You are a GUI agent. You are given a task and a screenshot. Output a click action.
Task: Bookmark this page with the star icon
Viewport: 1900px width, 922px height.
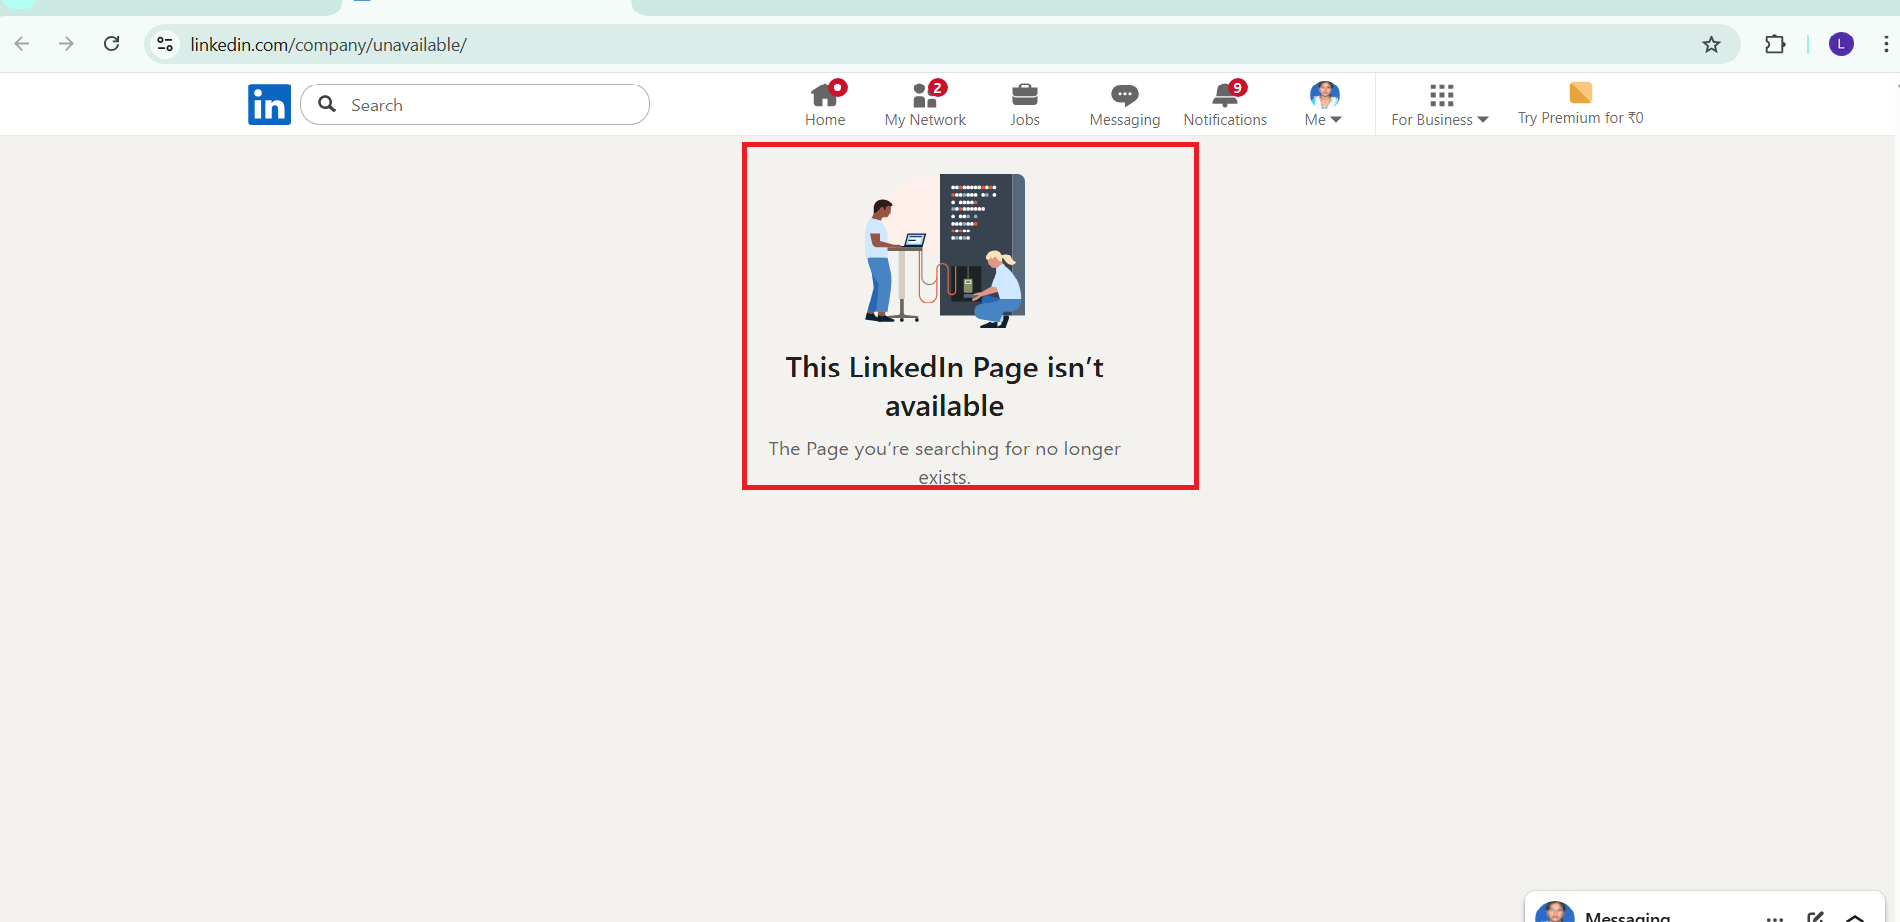(x=1711, y=44)
